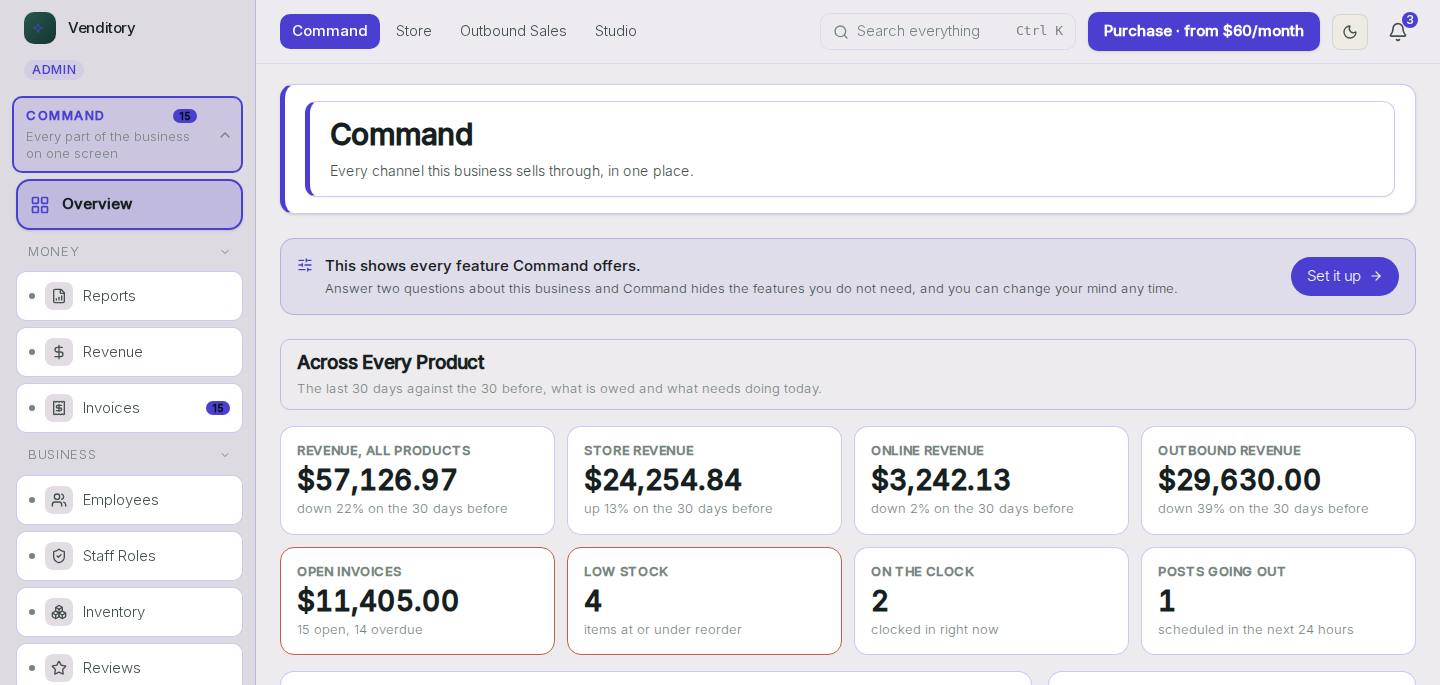Click 'scheduled in the next 24 hours'

click(1256, 630)
